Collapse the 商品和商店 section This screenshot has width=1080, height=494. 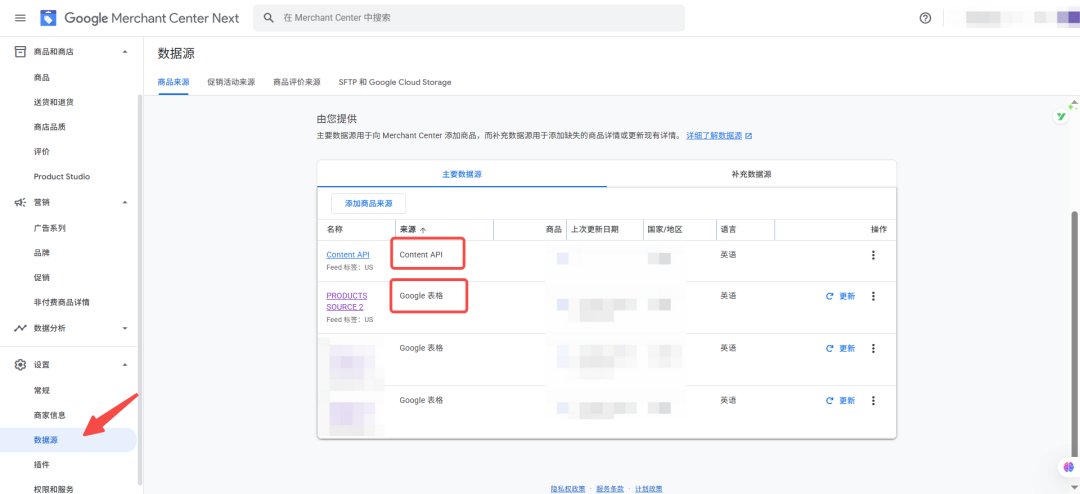[x=125, y=51]
